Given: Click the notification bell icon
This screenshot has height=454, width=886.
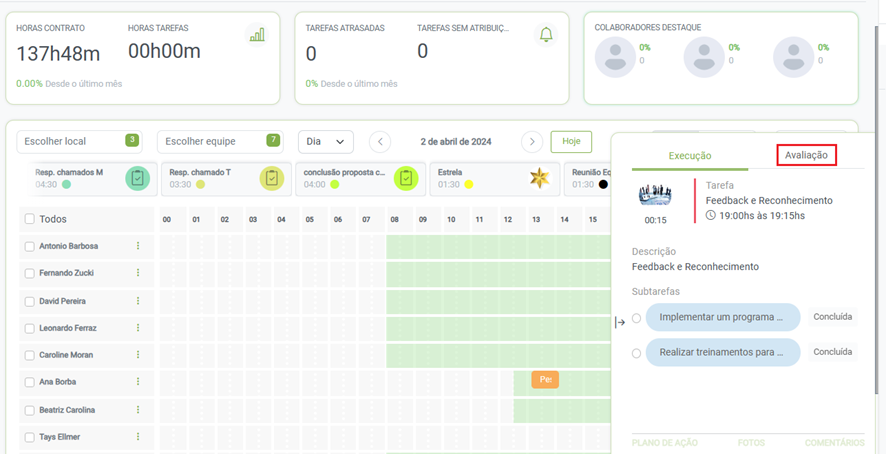Looking at the screenshot, I should [546, 35].
